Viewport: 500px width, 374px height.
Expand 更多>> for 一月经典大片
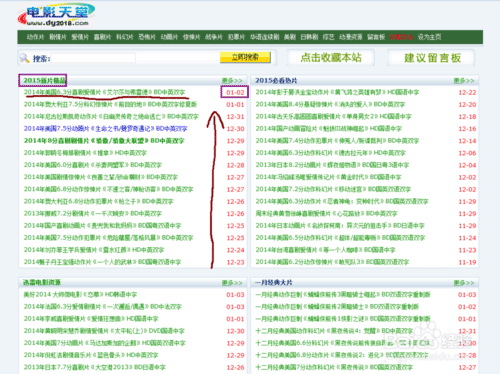click(x=464, y=283)
